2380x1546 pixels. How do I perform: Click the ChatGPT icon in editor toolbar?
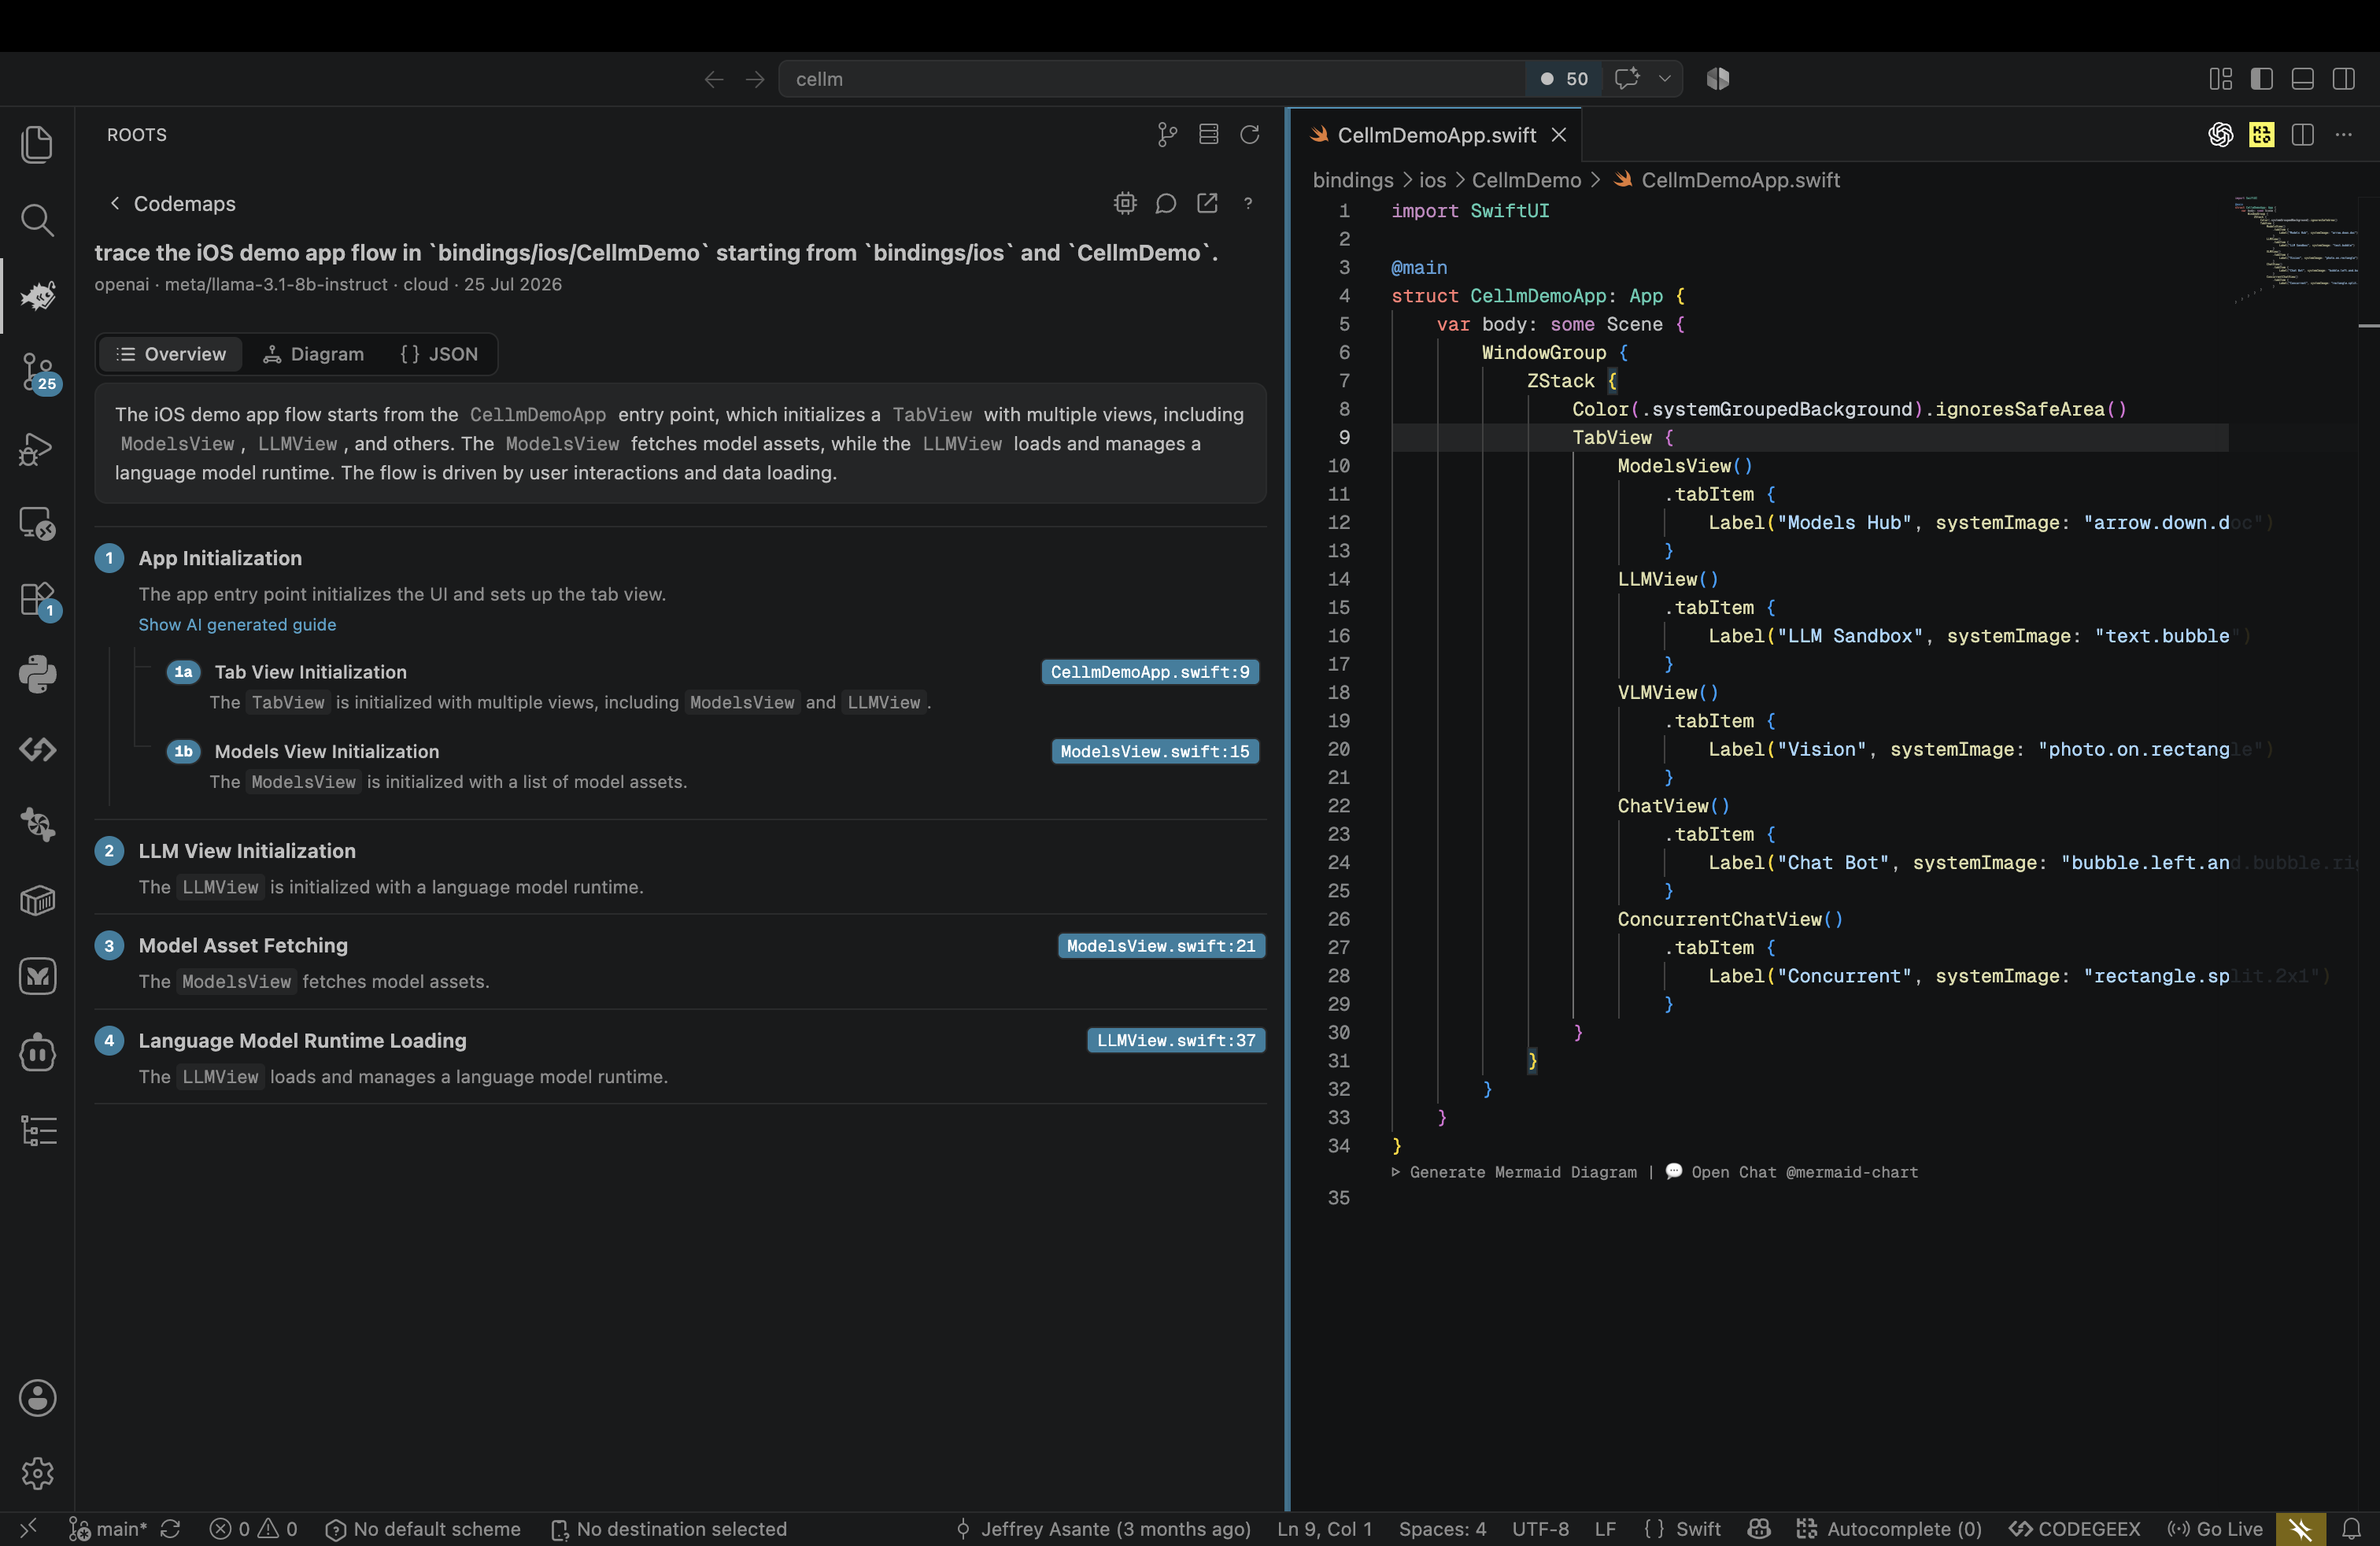click(x=2220, y=134)
